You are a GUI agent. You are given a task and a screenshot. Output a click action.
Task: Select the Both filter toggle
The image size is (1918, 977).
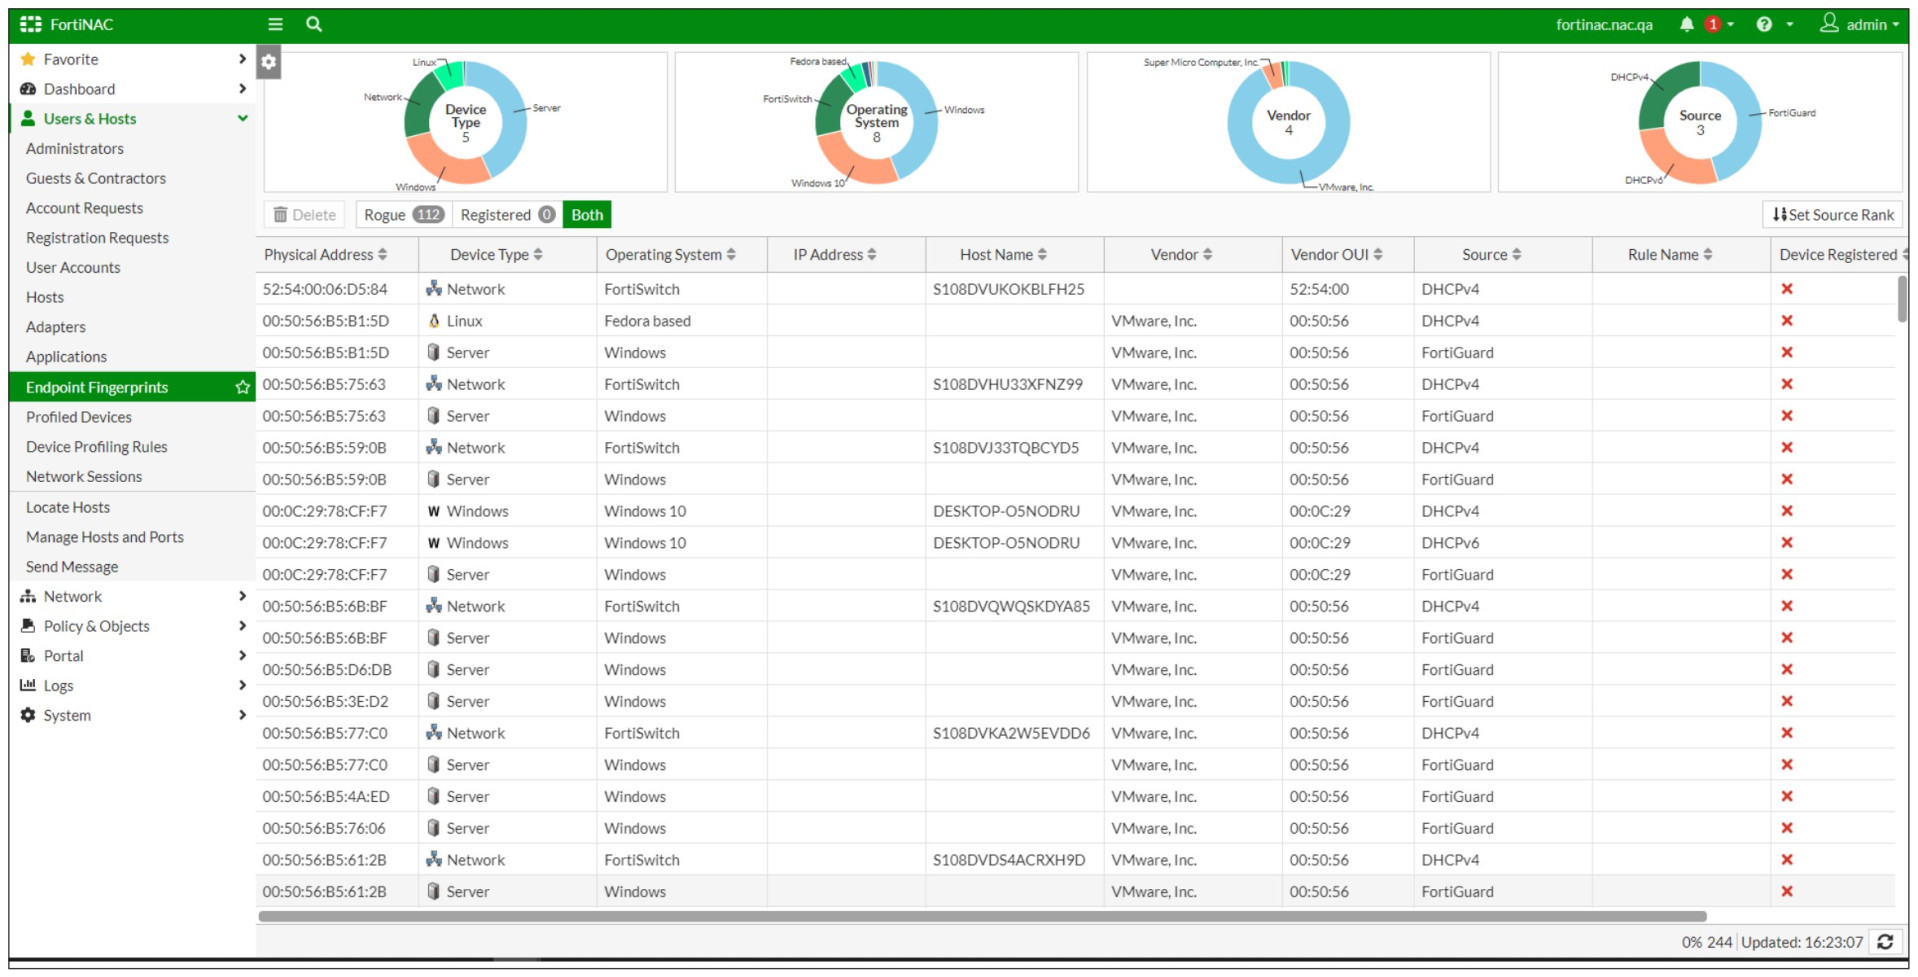(587, 215)
